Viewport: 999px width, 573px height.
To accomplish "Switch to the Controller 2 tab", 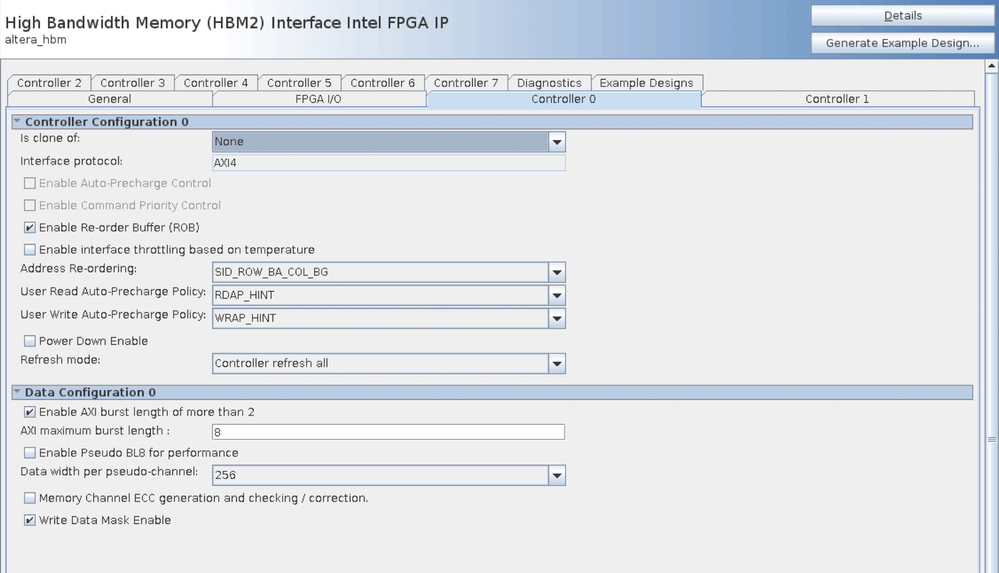I will point(49,83).
